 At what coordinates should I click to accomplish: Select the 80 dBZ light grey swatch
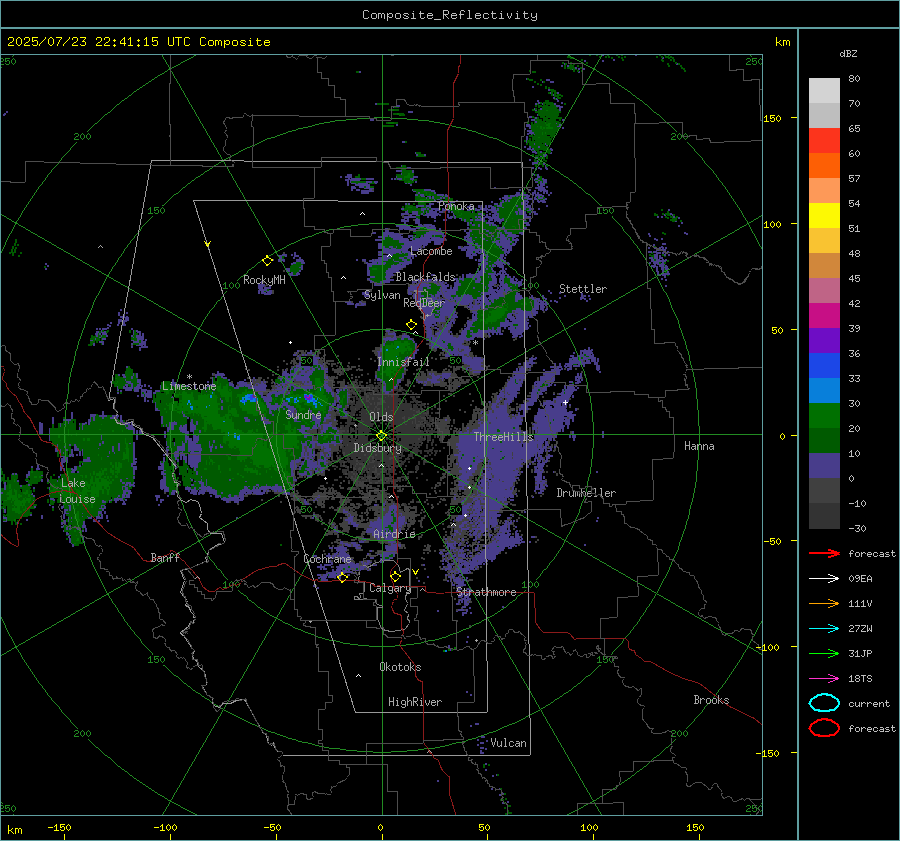[824, 91]
